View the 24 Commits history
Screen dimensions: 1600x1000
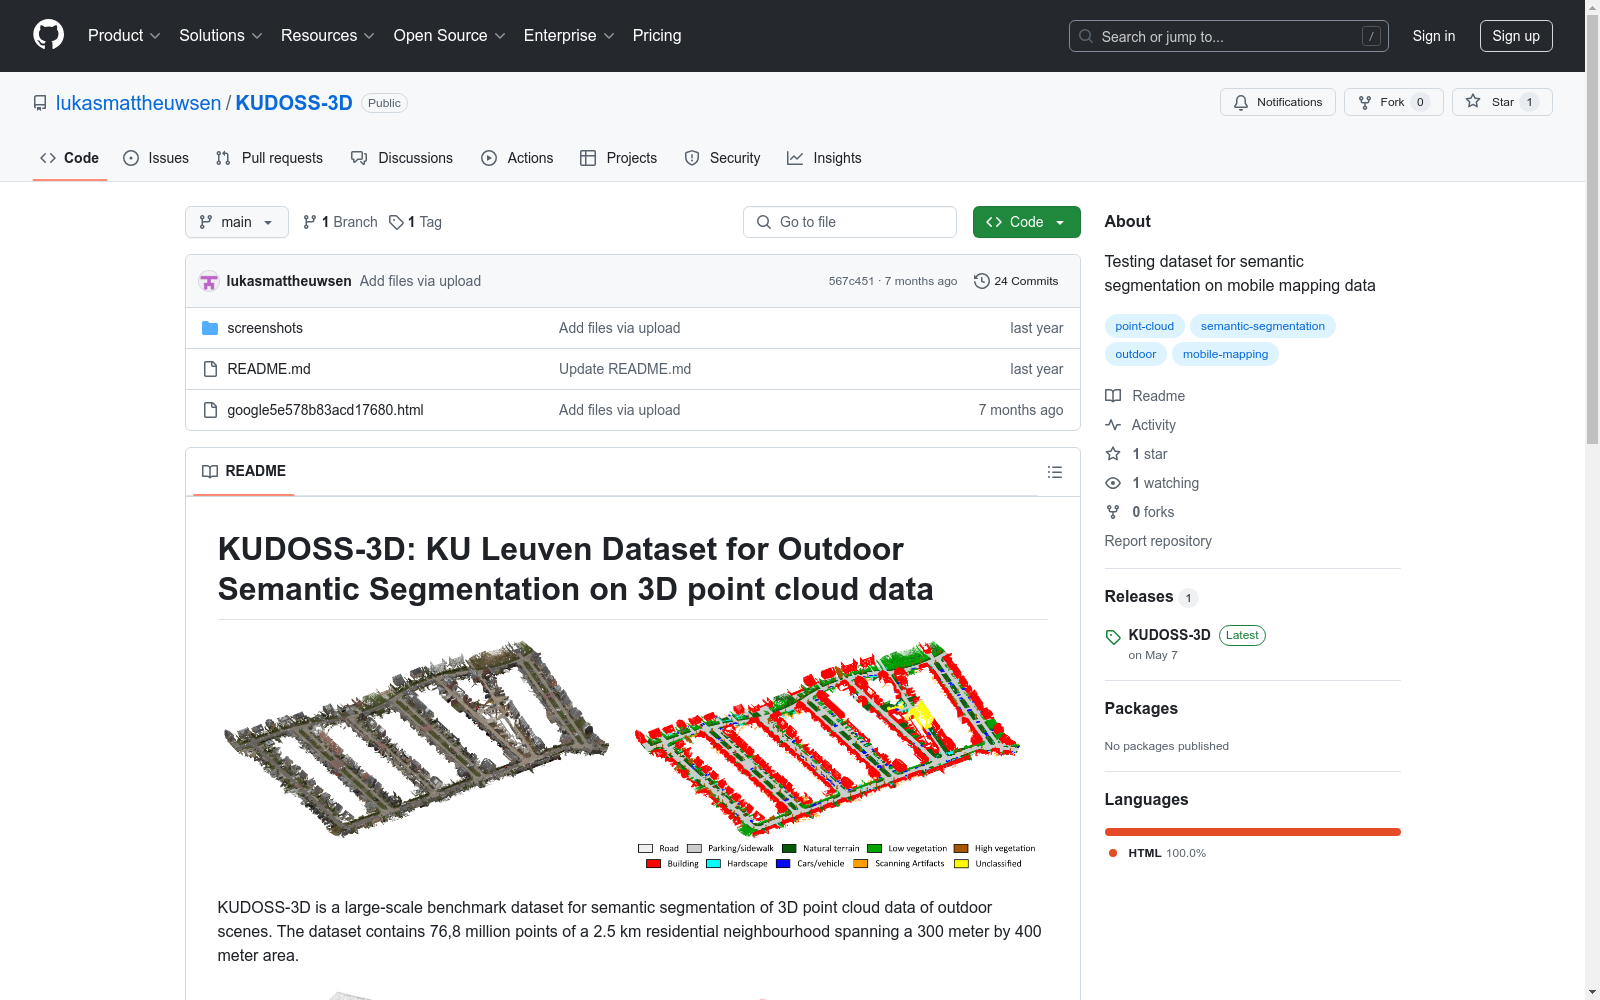pyautogui.click(x=1016, y=281)
